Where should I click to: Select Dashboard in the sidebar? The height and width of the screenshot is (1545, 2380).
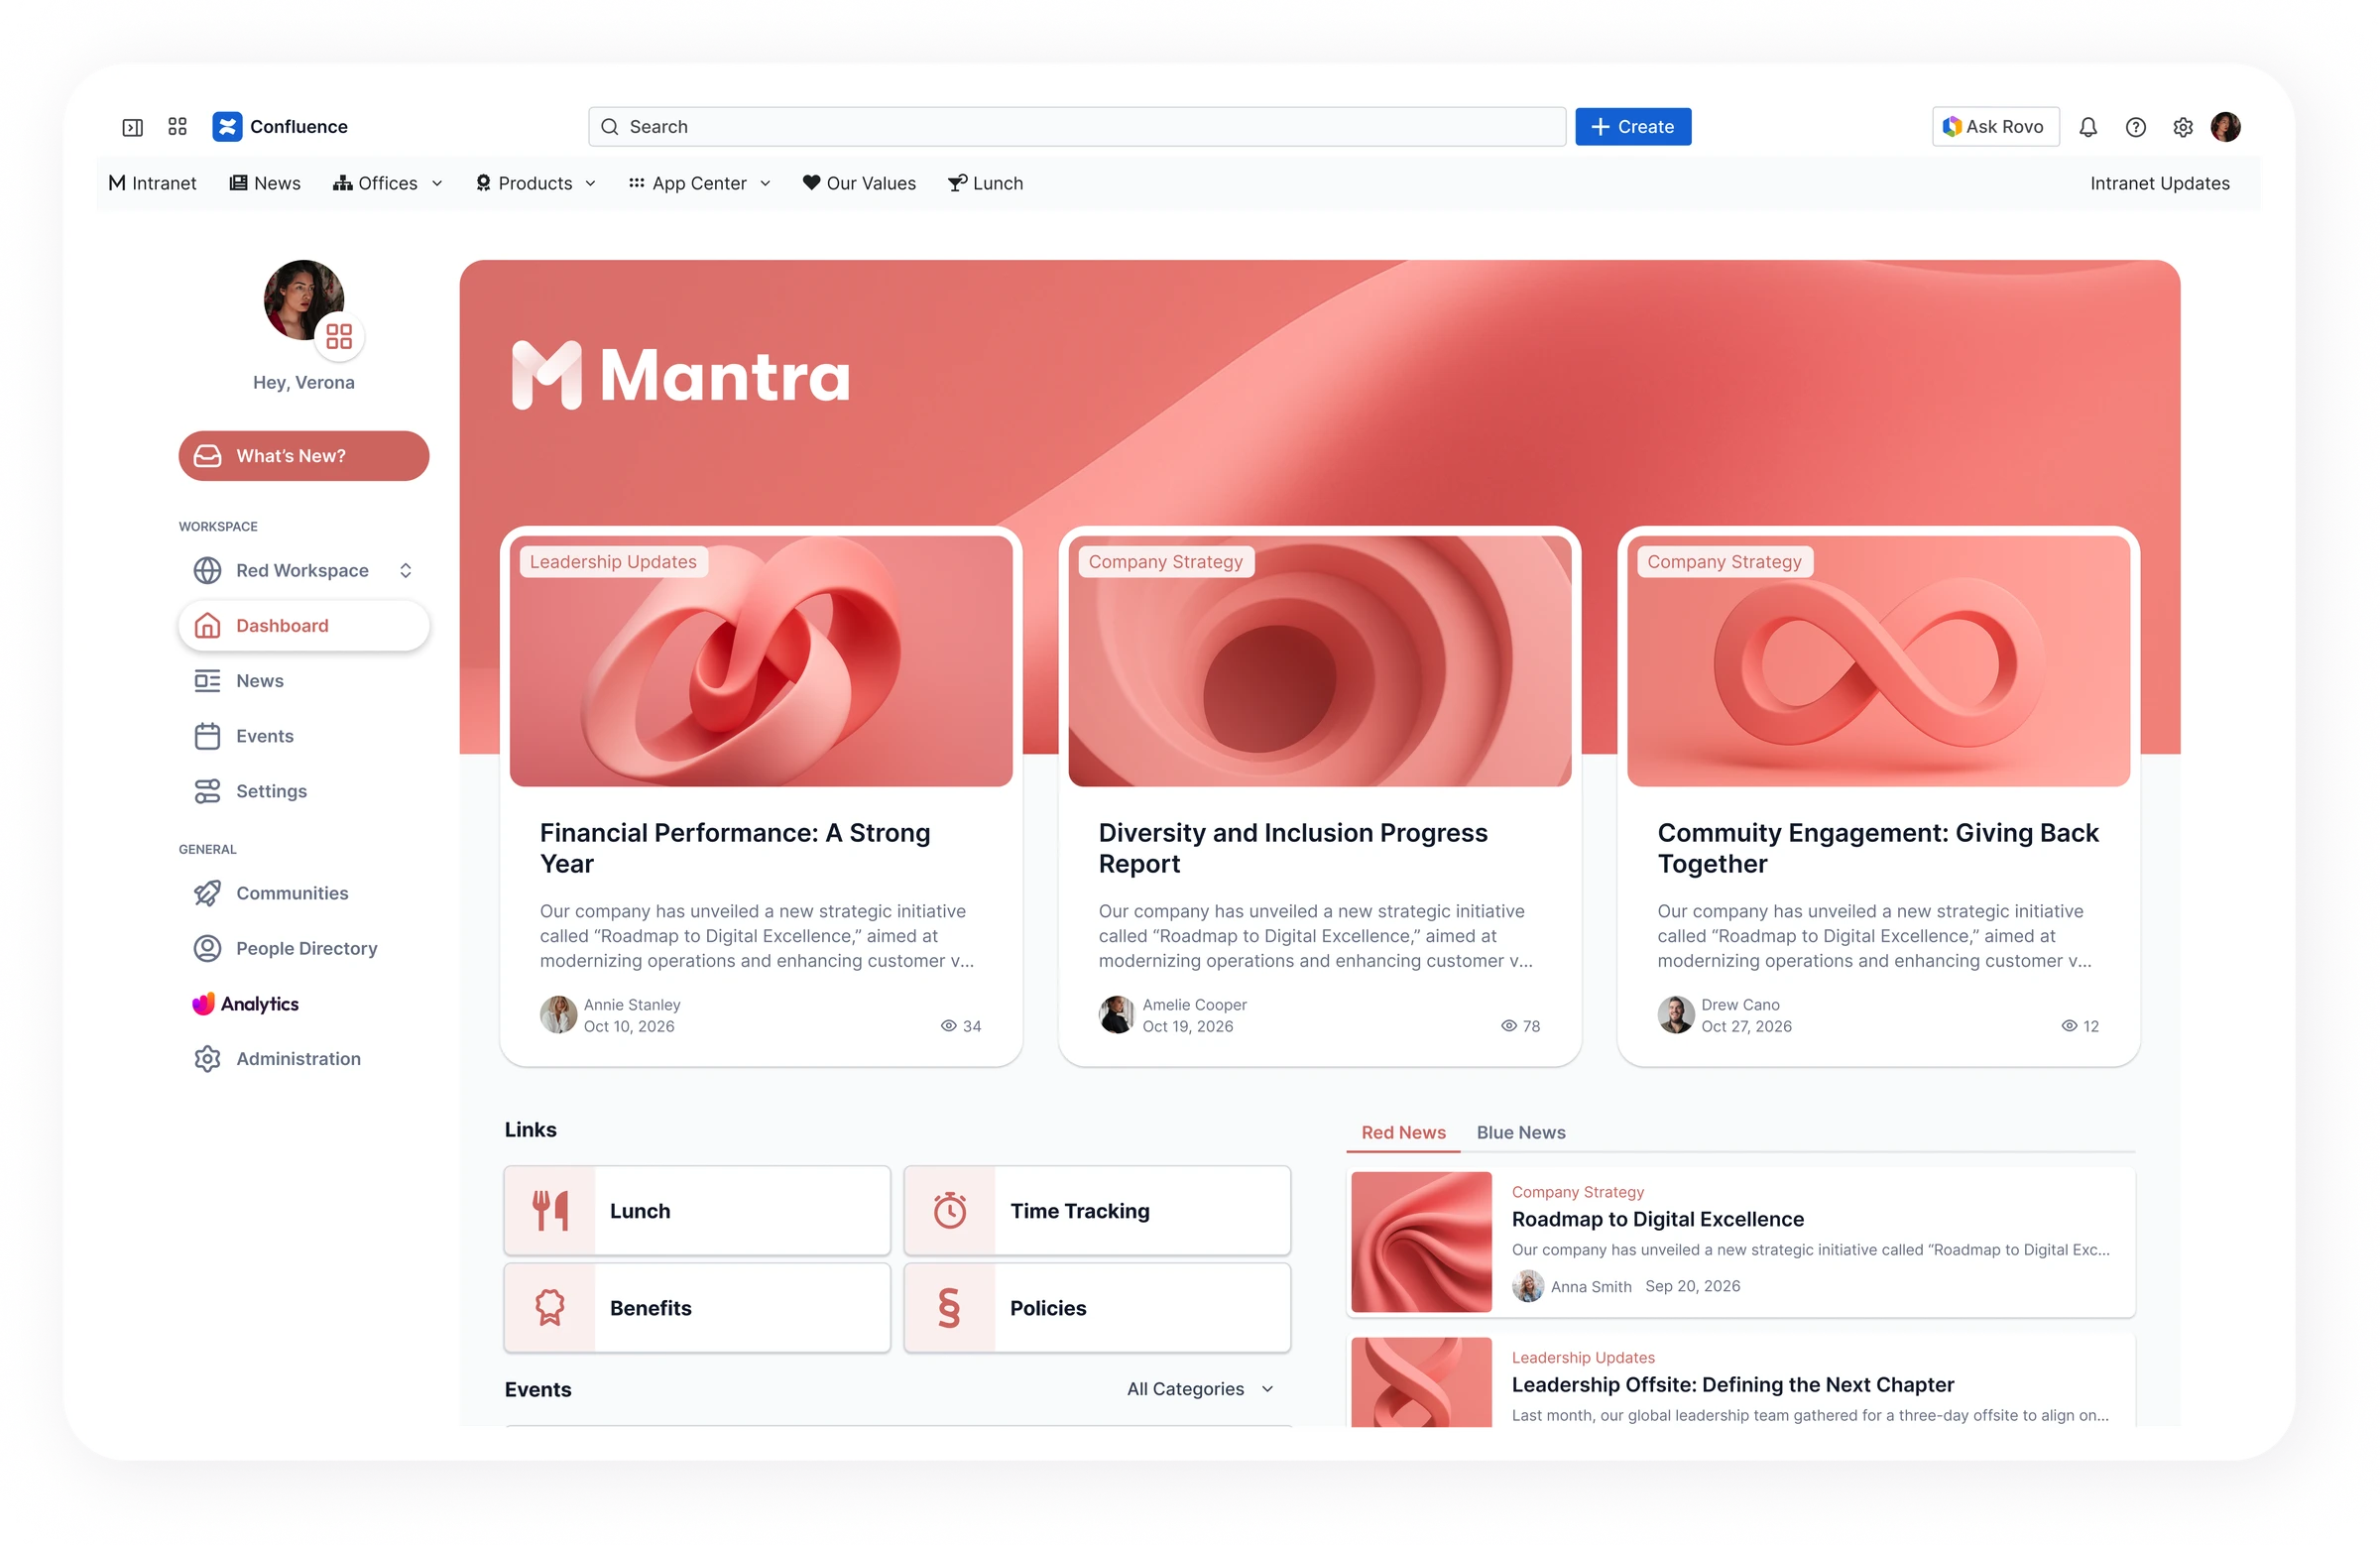click(x=304, y=625)
